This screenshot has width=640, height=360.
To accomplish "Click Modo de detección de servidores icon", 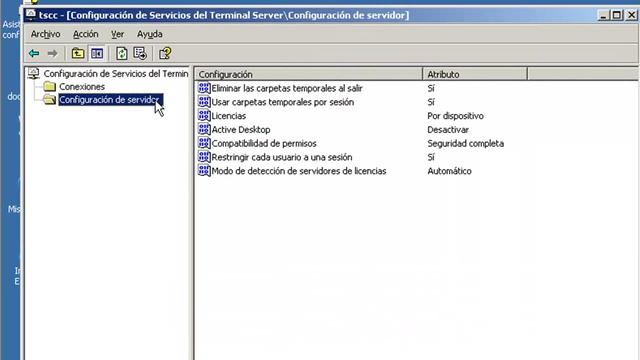I will click(x=204, y=171).
